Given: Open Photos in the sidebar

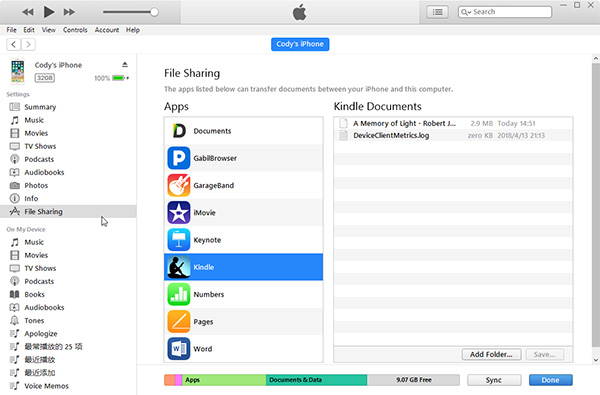Looking at the screenshot, I should (36, 185).
